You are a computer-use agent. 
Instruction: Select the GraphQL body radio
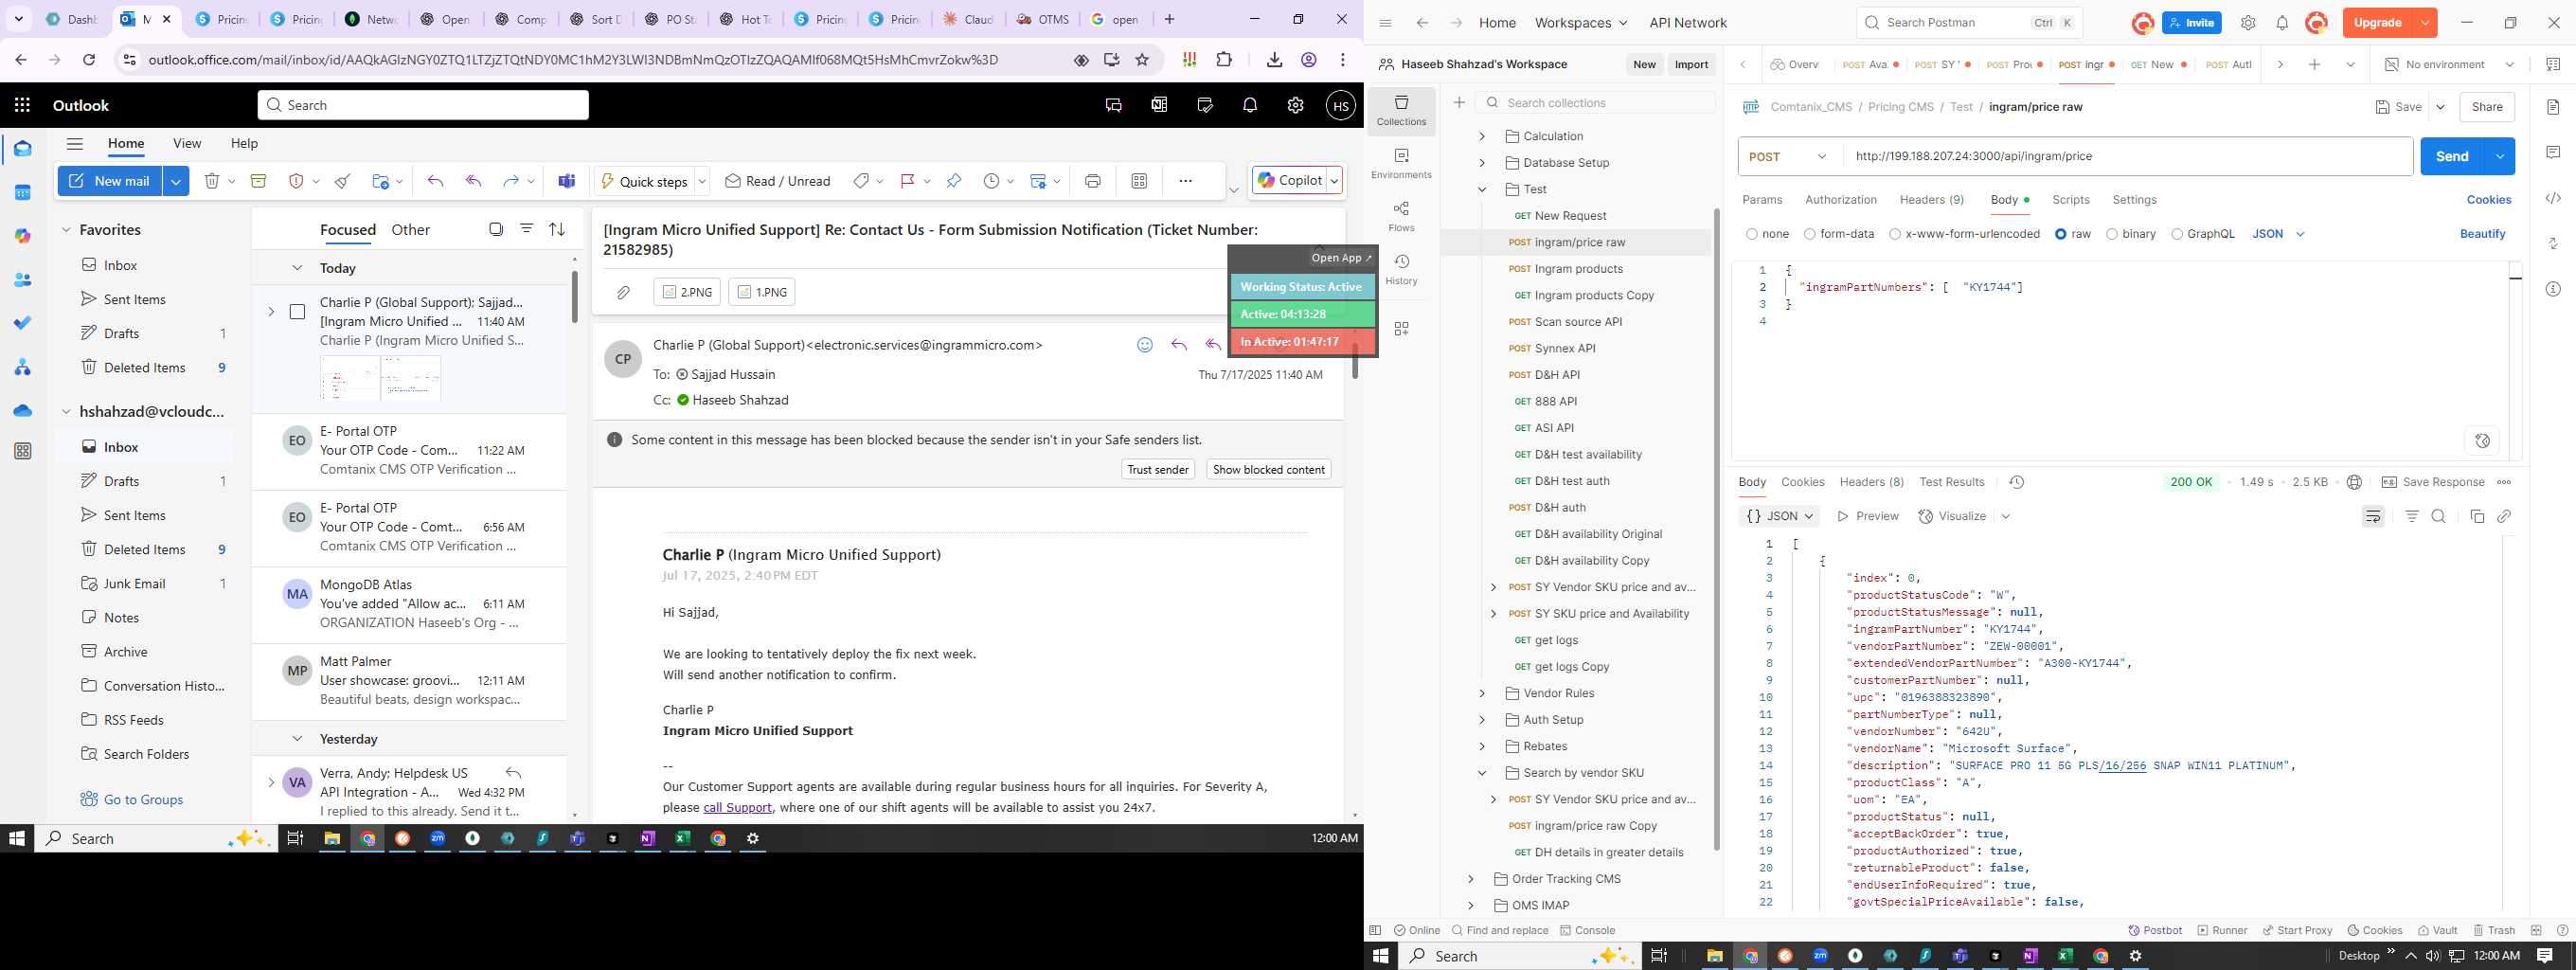pyautogui.click(x=2176, y=234)
